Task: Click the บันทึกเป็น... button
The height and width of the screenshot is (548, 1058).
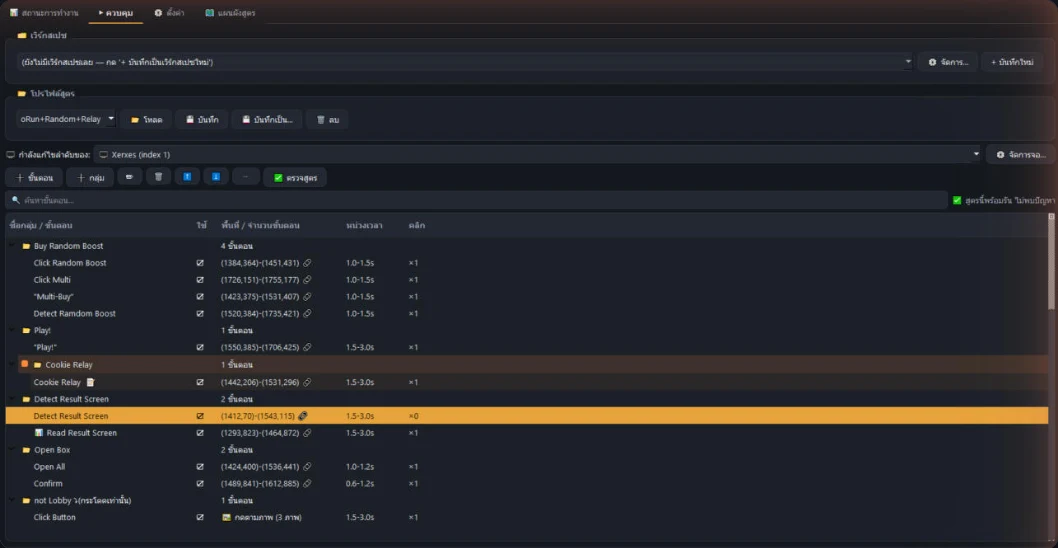Action: pyautogui.click(x=267, y=119)
